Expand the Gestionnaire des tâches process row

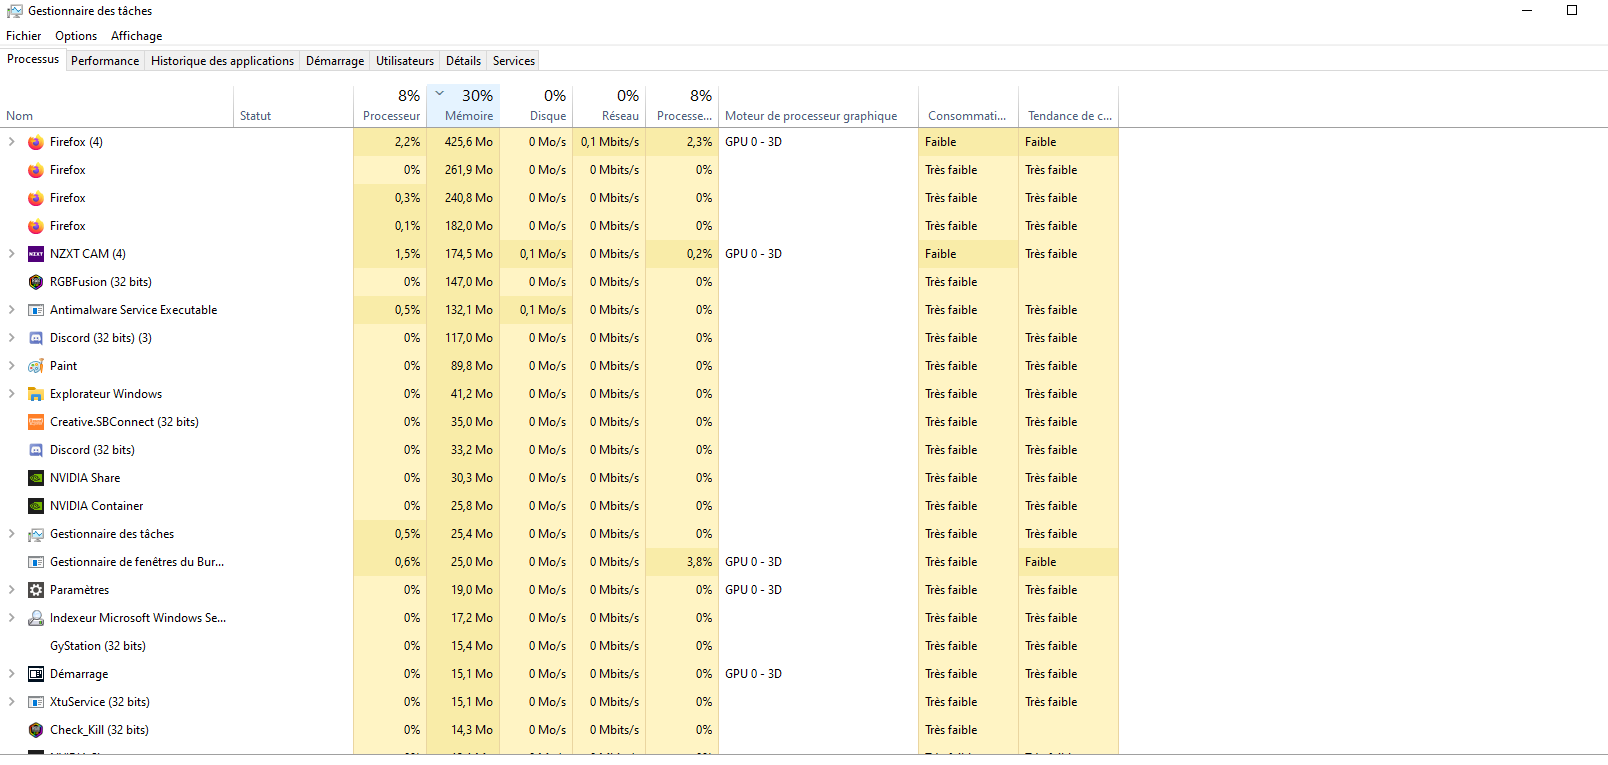[12, 534]
